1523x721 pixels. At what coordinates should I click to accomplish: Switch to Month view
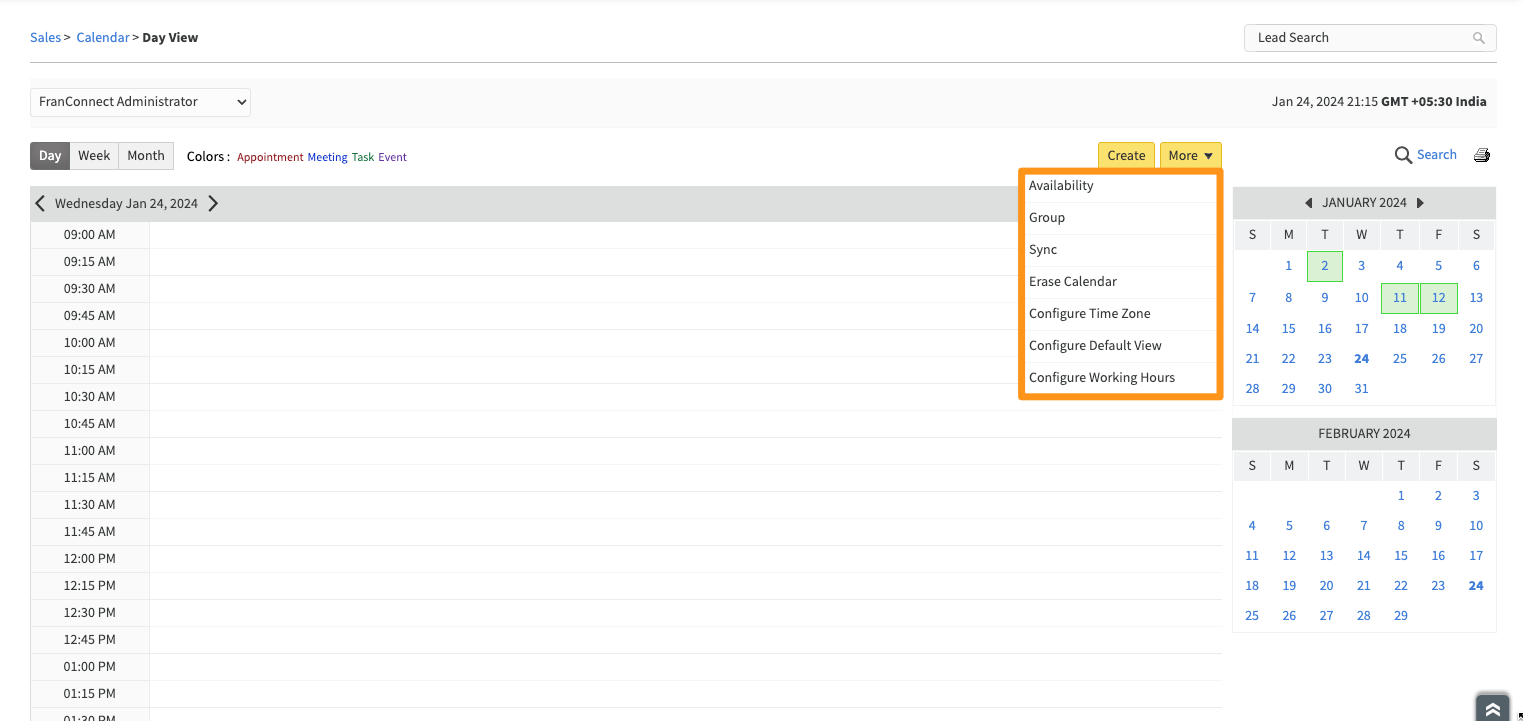coord(146,156)
